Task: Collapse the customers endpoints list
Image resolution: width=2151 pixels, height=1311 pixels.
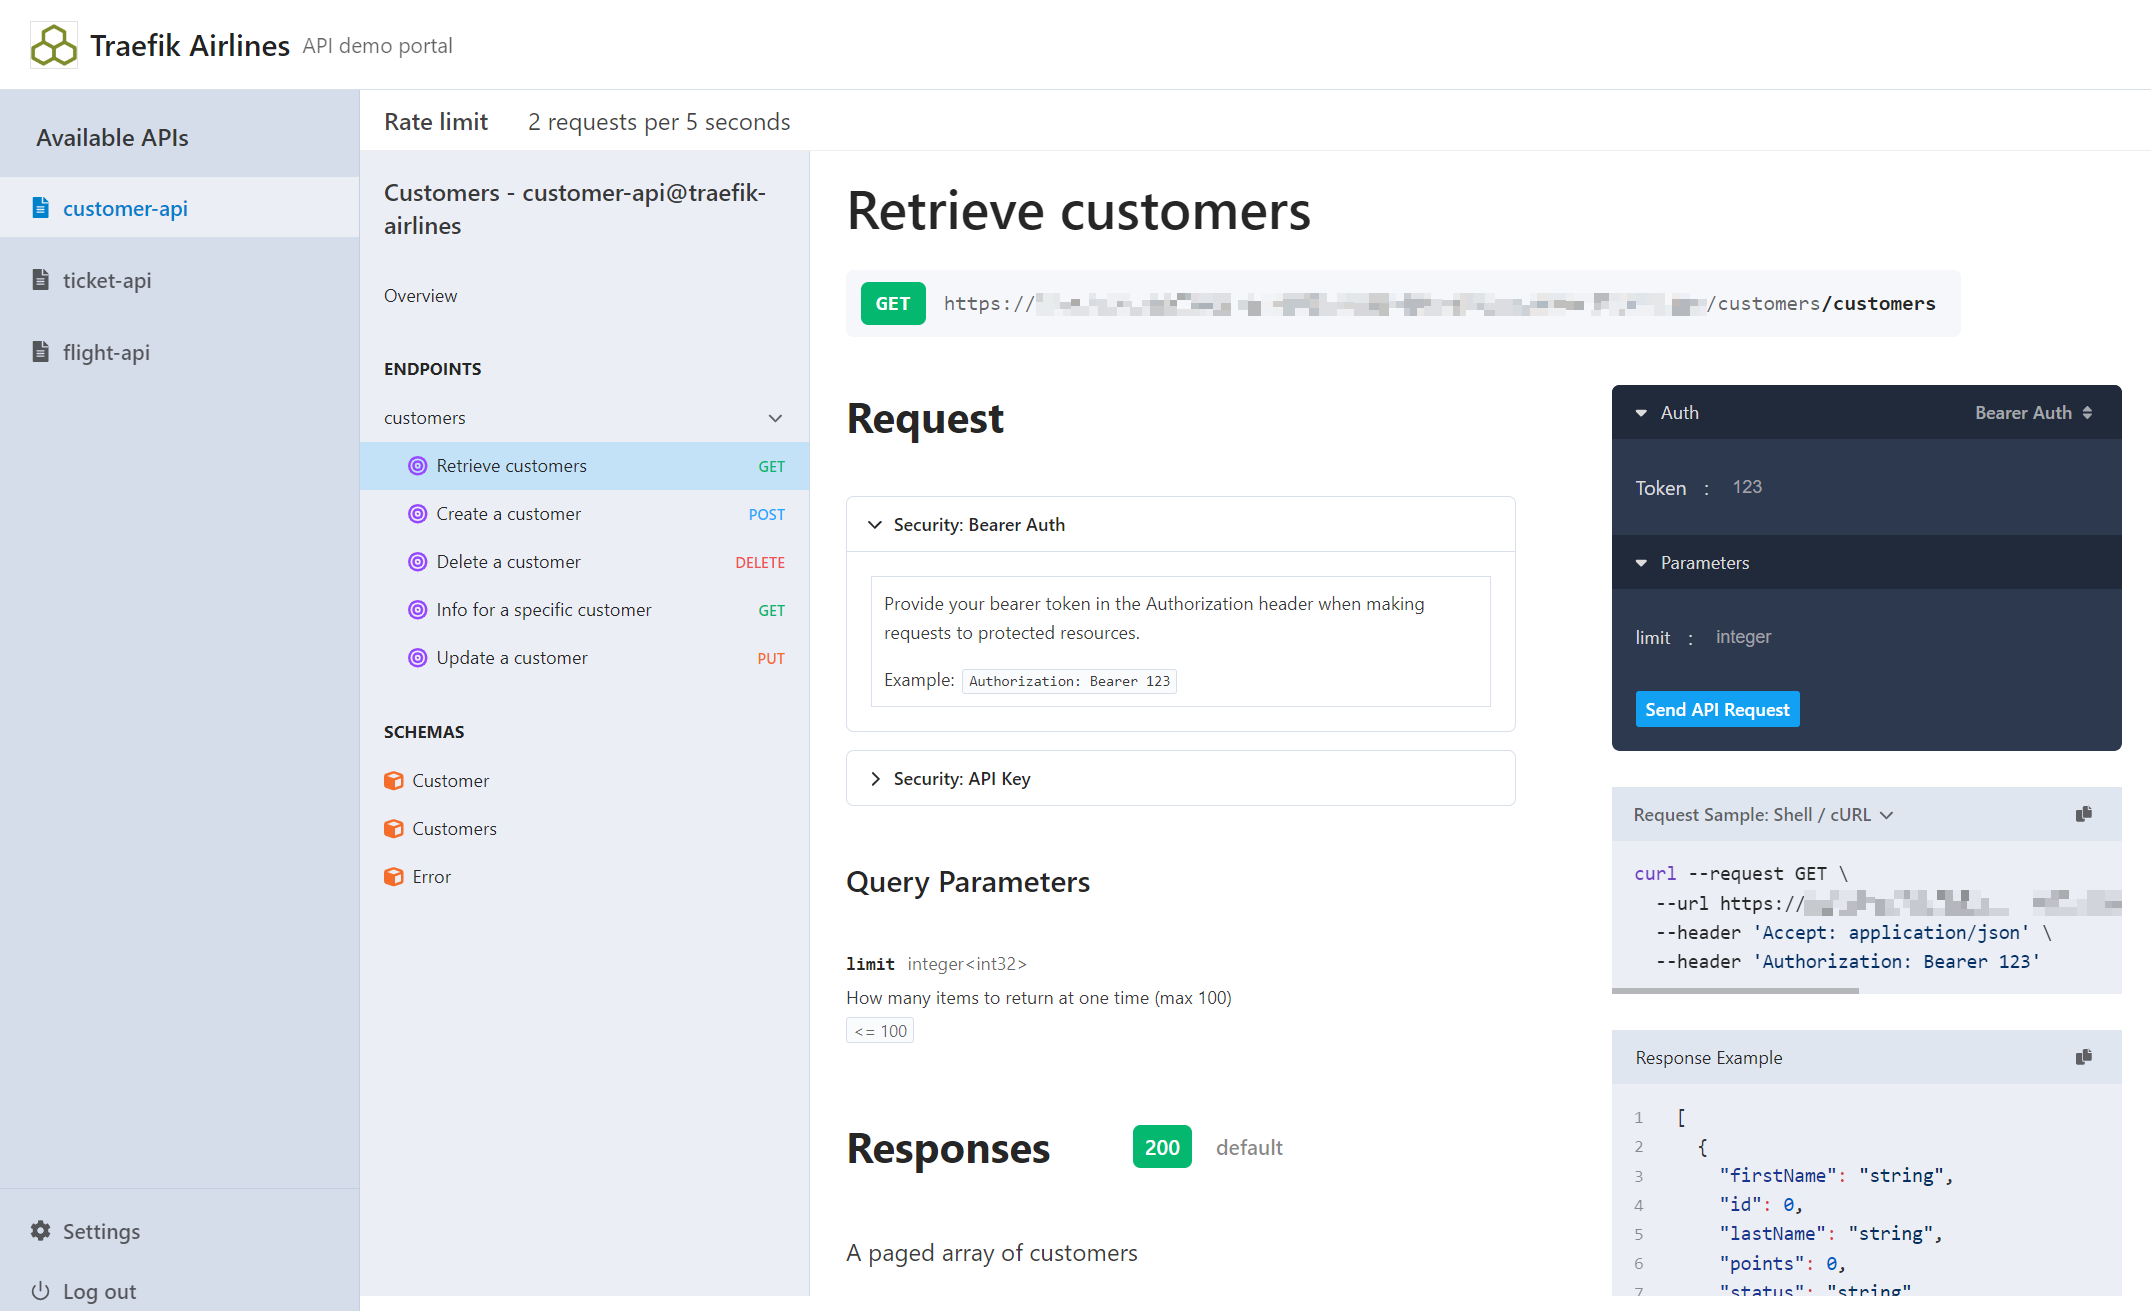Action: coord(775,418)
